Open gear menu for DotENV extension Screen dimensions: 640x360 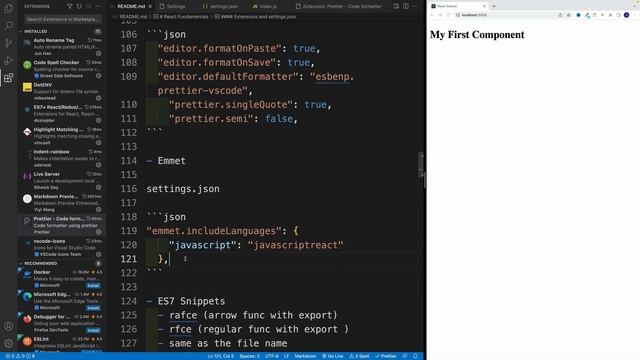[x=98, y=98]
